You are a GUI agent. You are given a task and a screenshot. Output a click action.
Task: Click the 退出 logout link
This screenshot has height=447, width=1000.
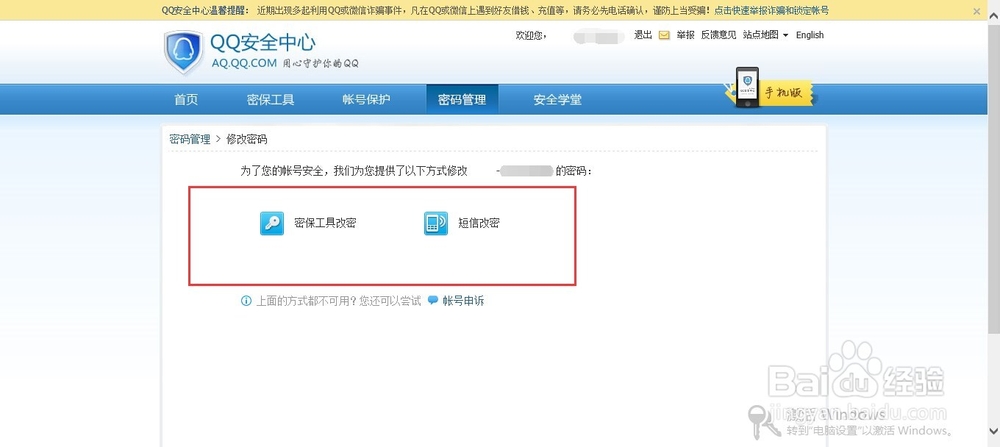point(643,35)
